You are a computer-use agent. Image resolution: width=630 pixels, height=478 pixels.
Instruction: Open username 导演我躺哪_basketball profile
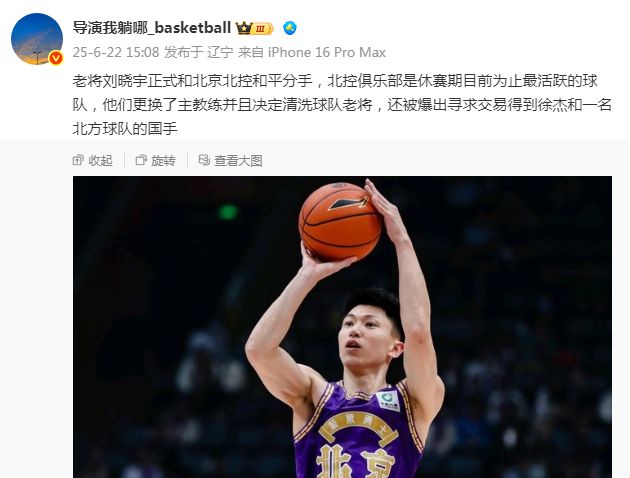[x=152, y=28]
